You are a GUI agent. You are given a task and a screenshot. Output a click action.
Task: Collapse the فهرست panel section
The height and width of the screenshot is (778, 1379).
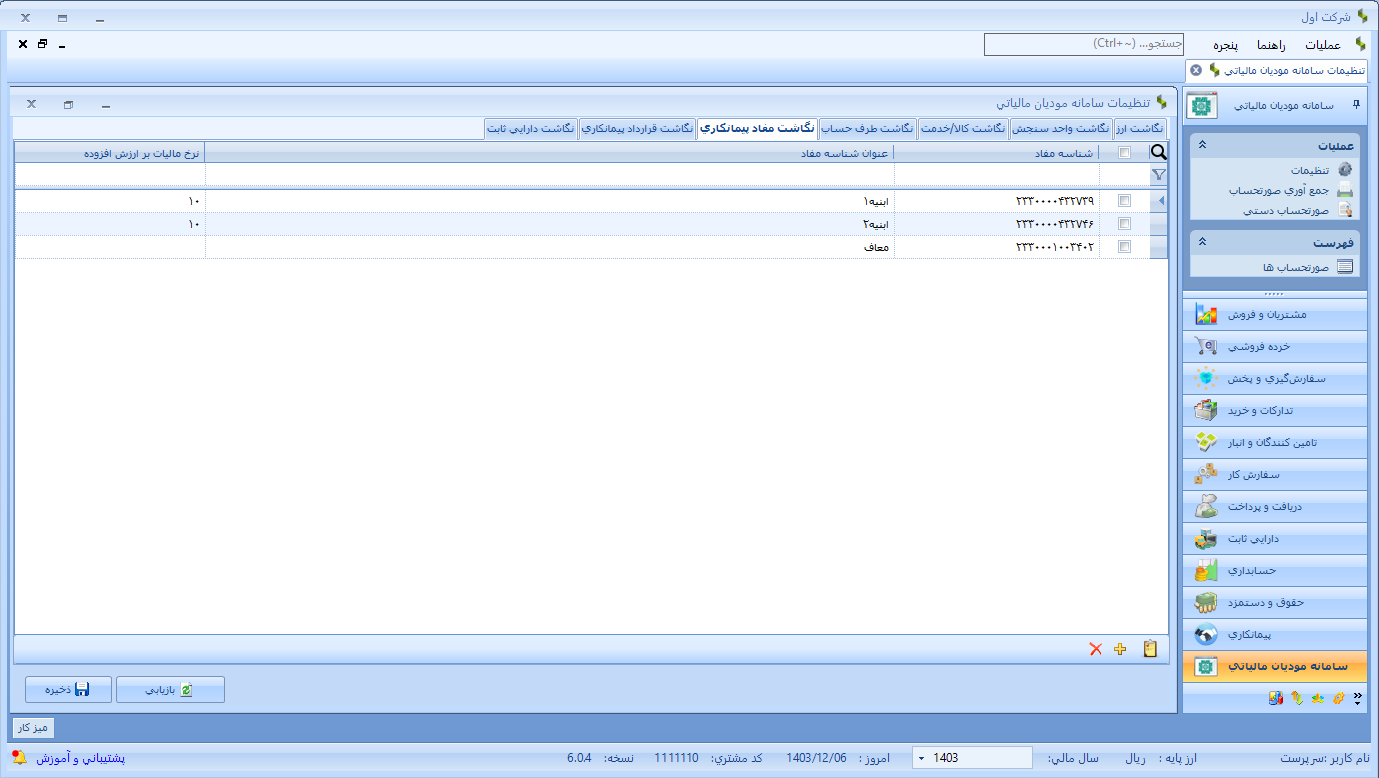[1202, 242]
